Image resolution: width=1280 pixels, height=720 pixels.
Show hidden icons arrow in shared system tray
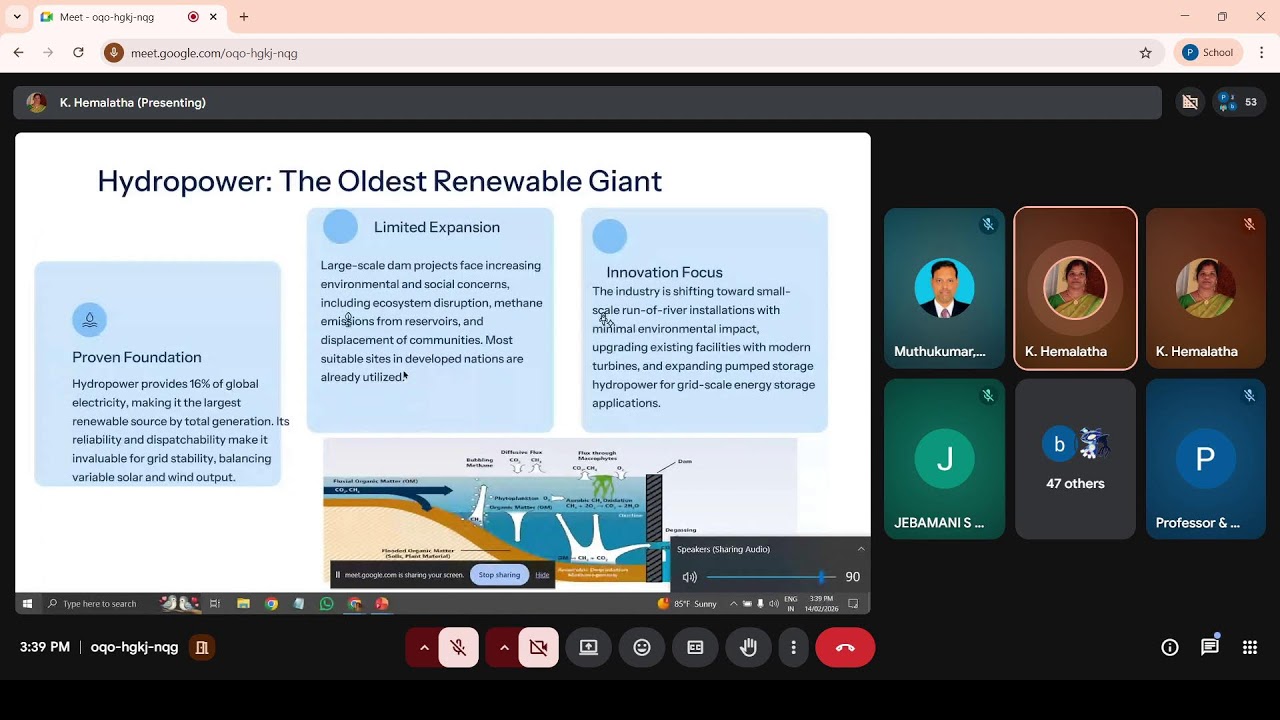click(x=733, y=604)
